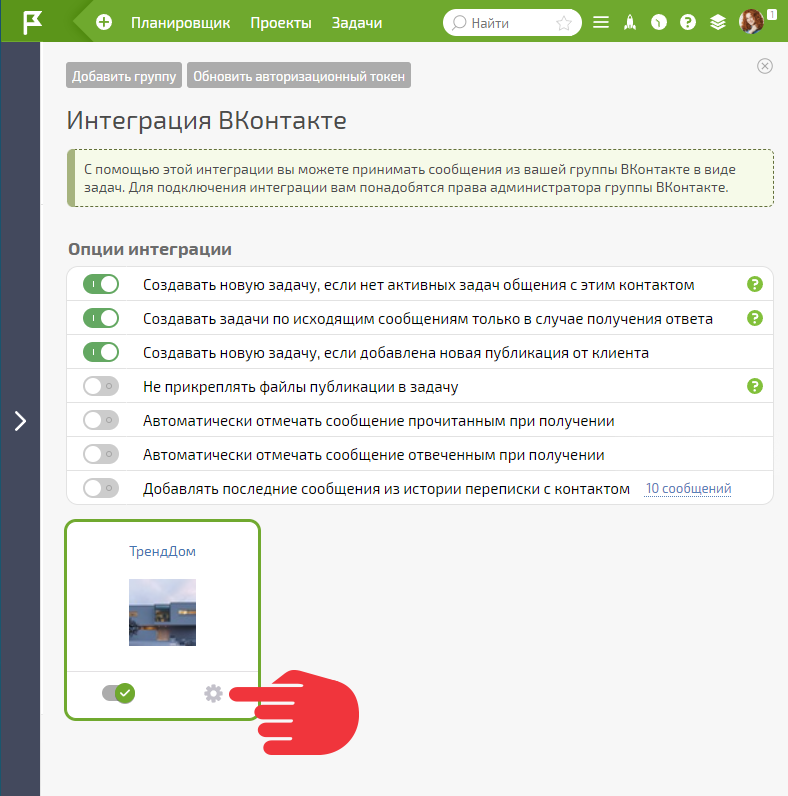Click the layers stack icon in header

pyautogui.click(x=717, y=22)
